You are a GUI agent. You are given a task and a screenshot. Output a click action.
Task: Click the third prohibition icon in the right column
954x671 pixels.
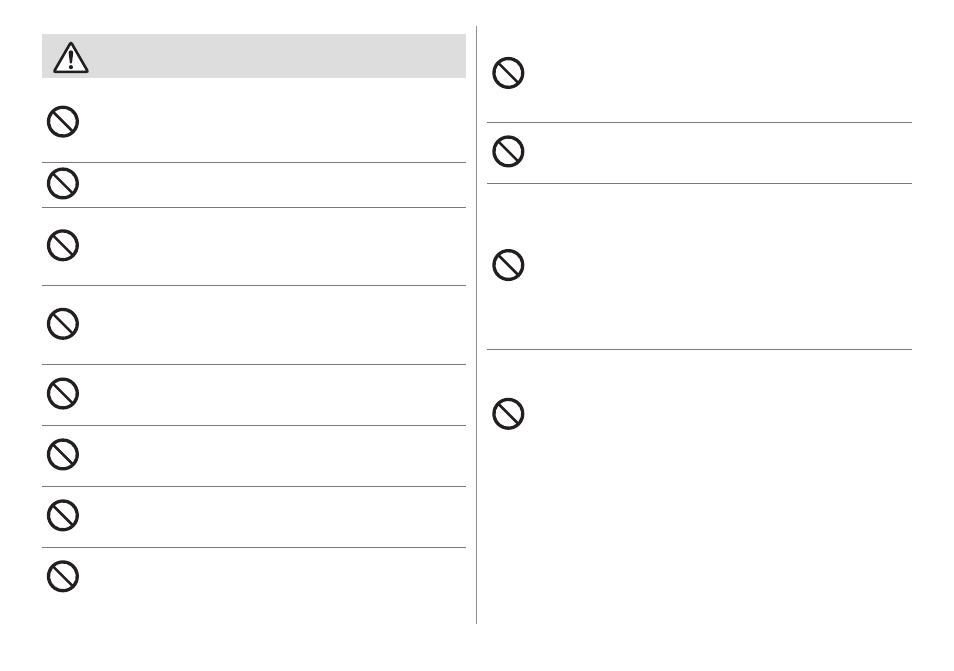coord(508,265)
